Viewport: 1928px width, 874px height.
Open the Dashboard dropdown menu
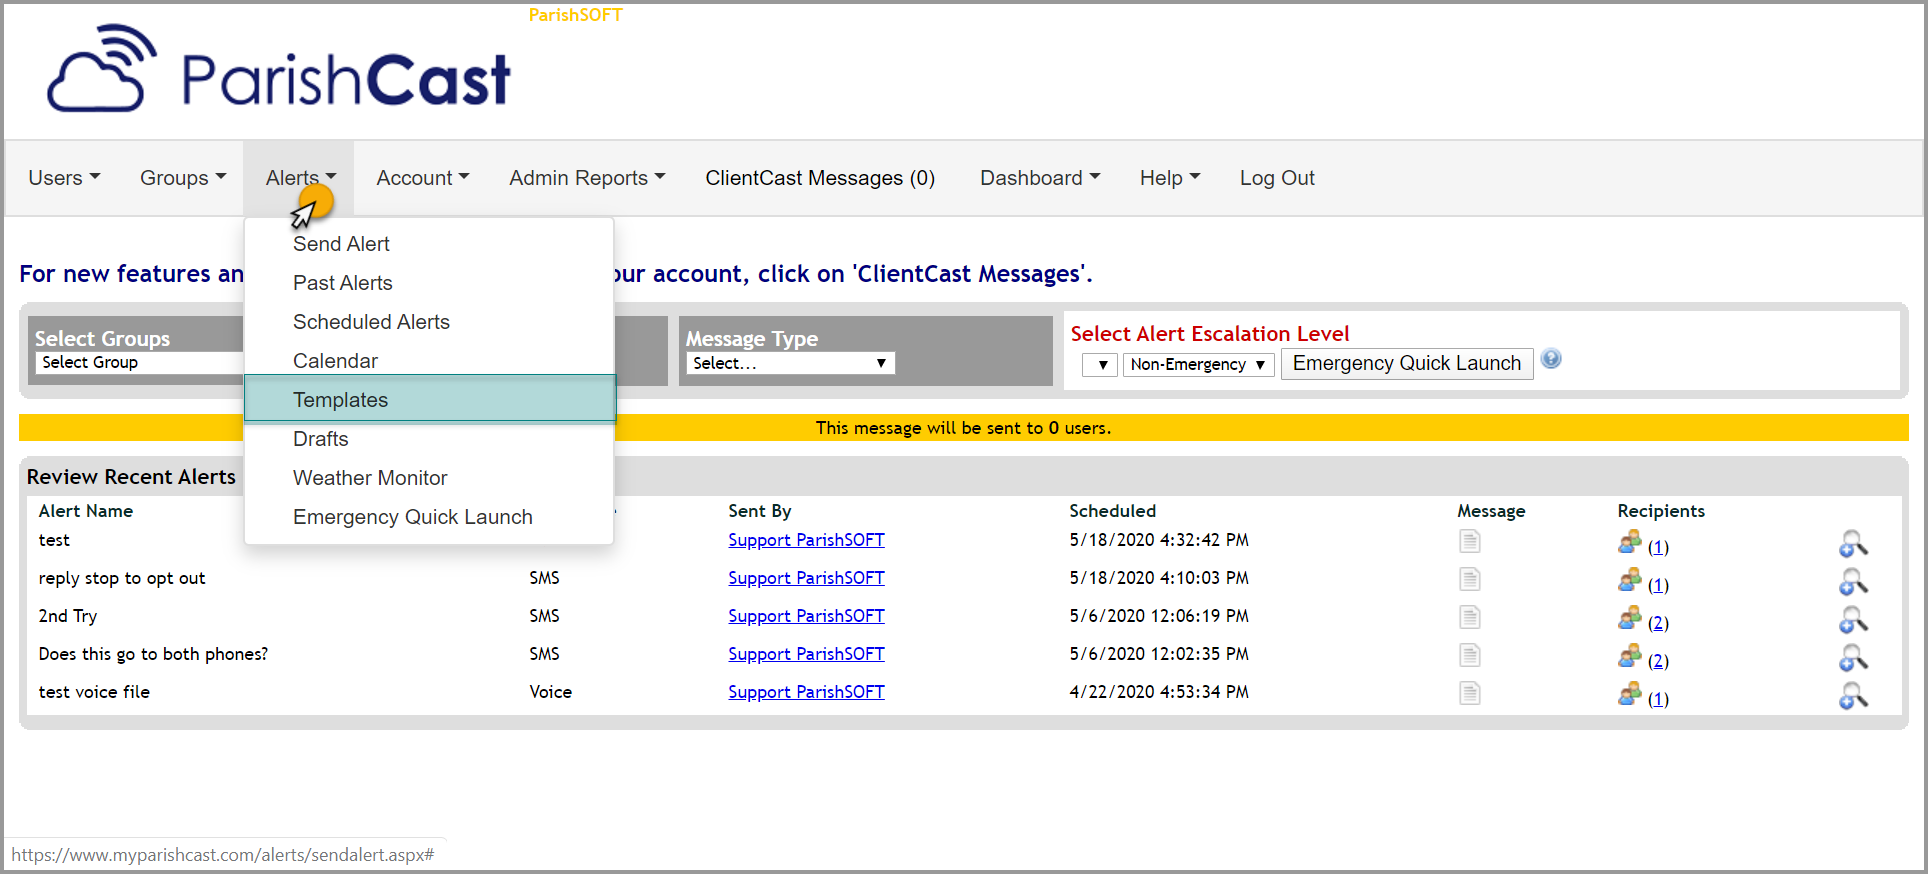tap(1040, 178)
